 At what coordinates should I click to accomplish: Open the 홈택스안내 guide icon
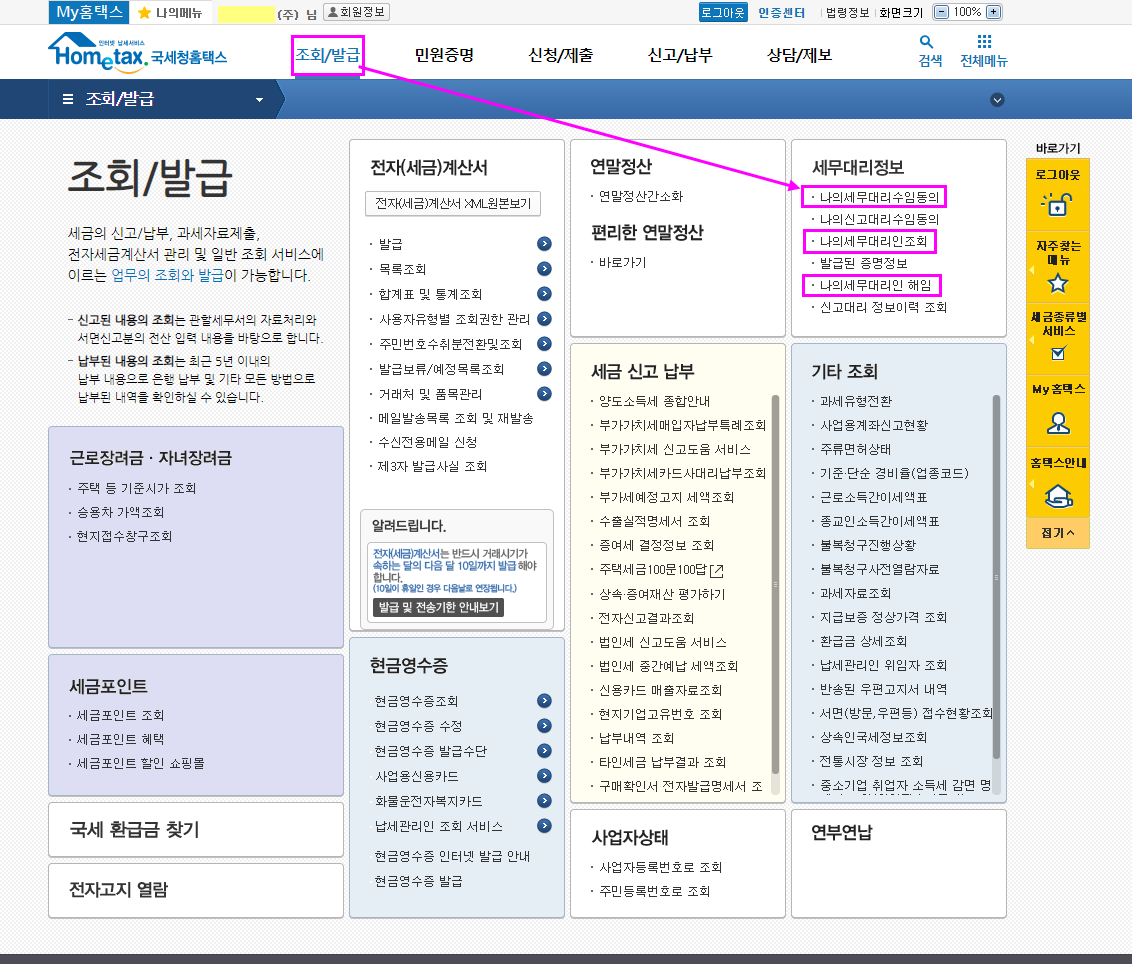point(1057,495)
